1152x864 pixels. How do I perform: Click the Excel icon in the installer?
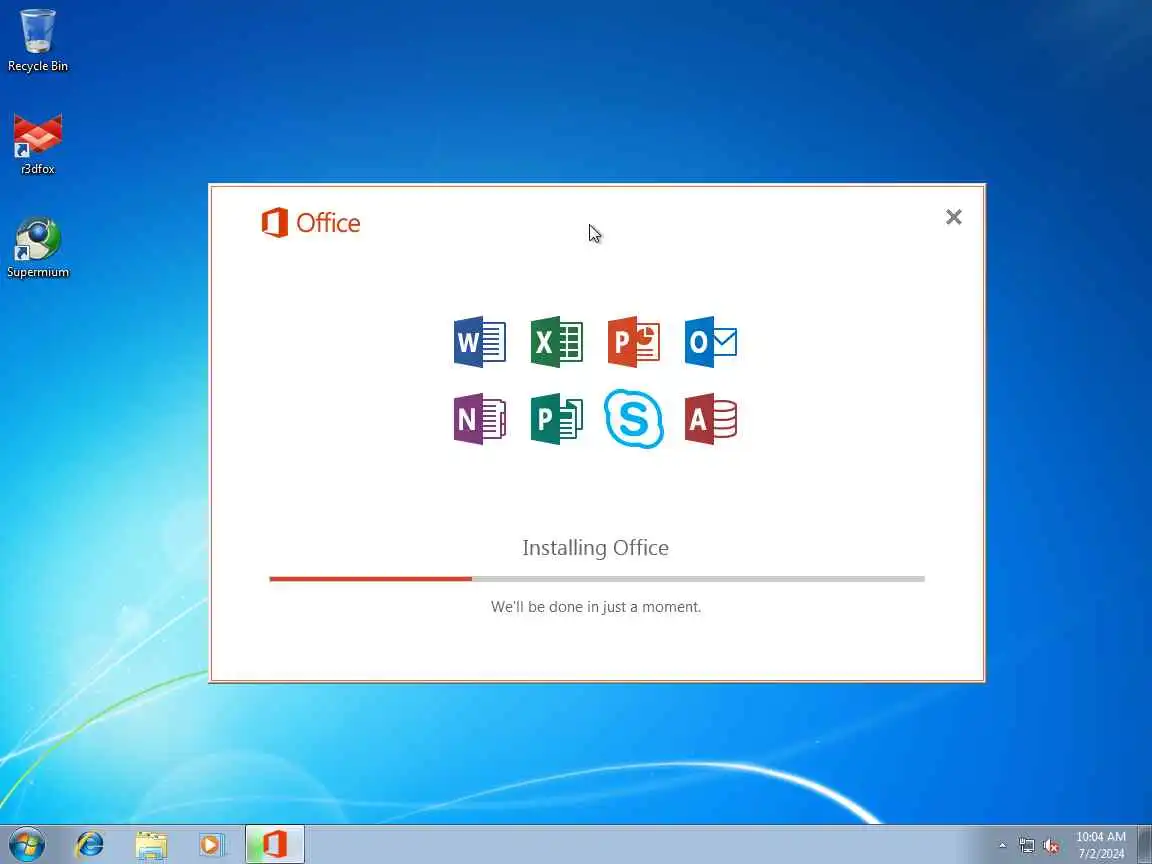point(556,342)
